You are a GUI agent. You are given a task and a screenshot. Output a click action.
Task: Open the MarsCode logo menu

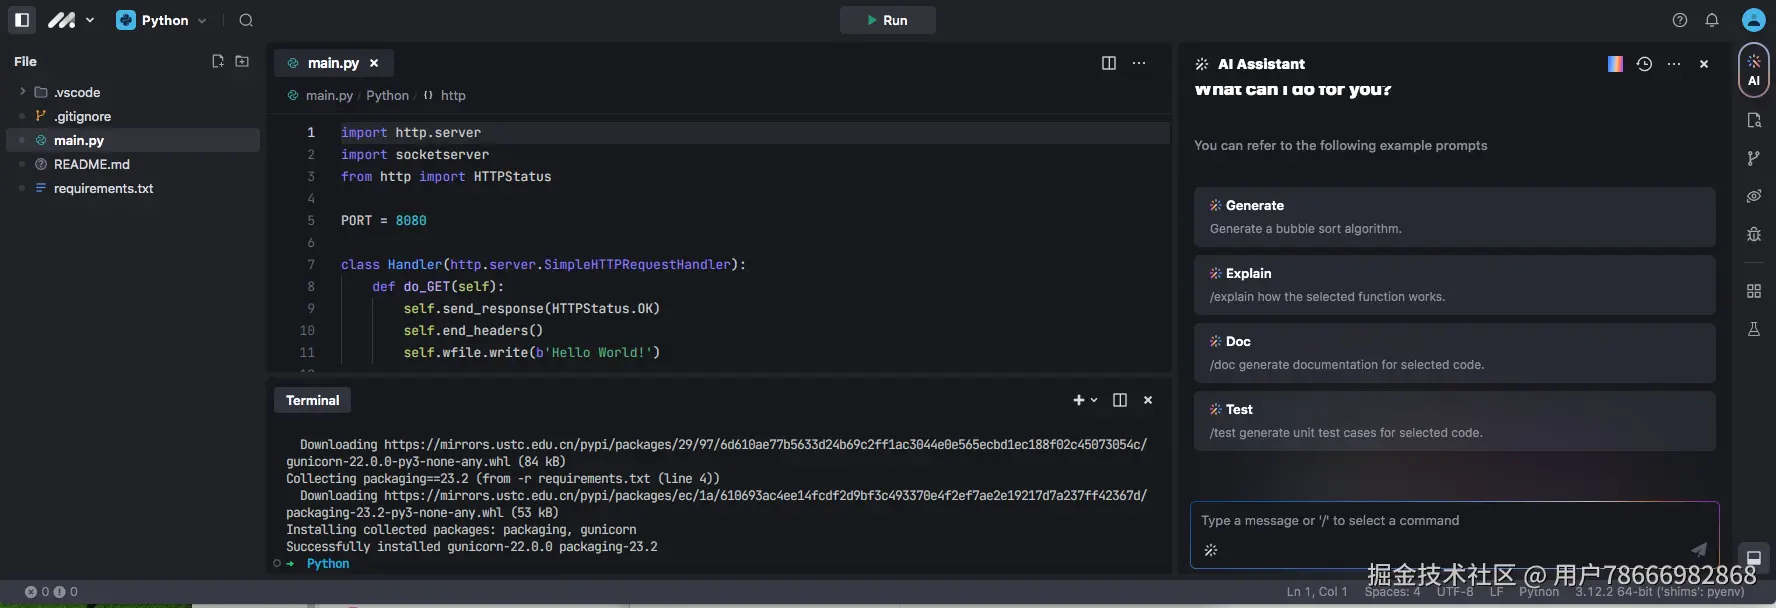70,20
